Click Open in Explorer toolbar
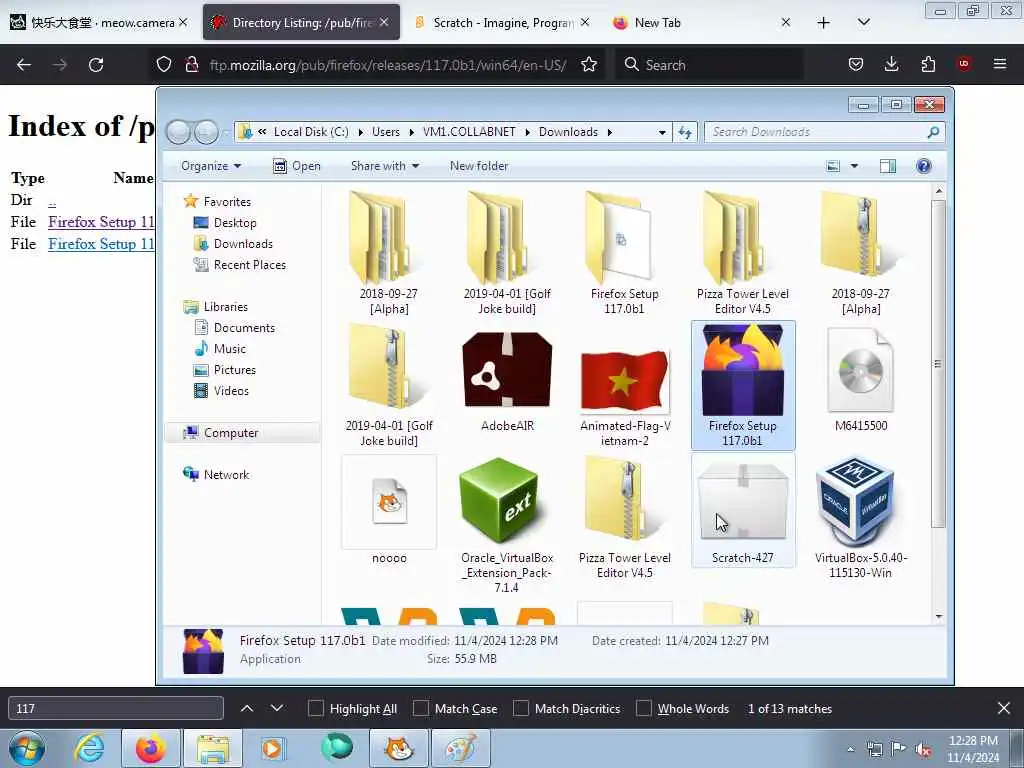Image resolution: width=1024 pixels, height=768 pixels. 297,166
